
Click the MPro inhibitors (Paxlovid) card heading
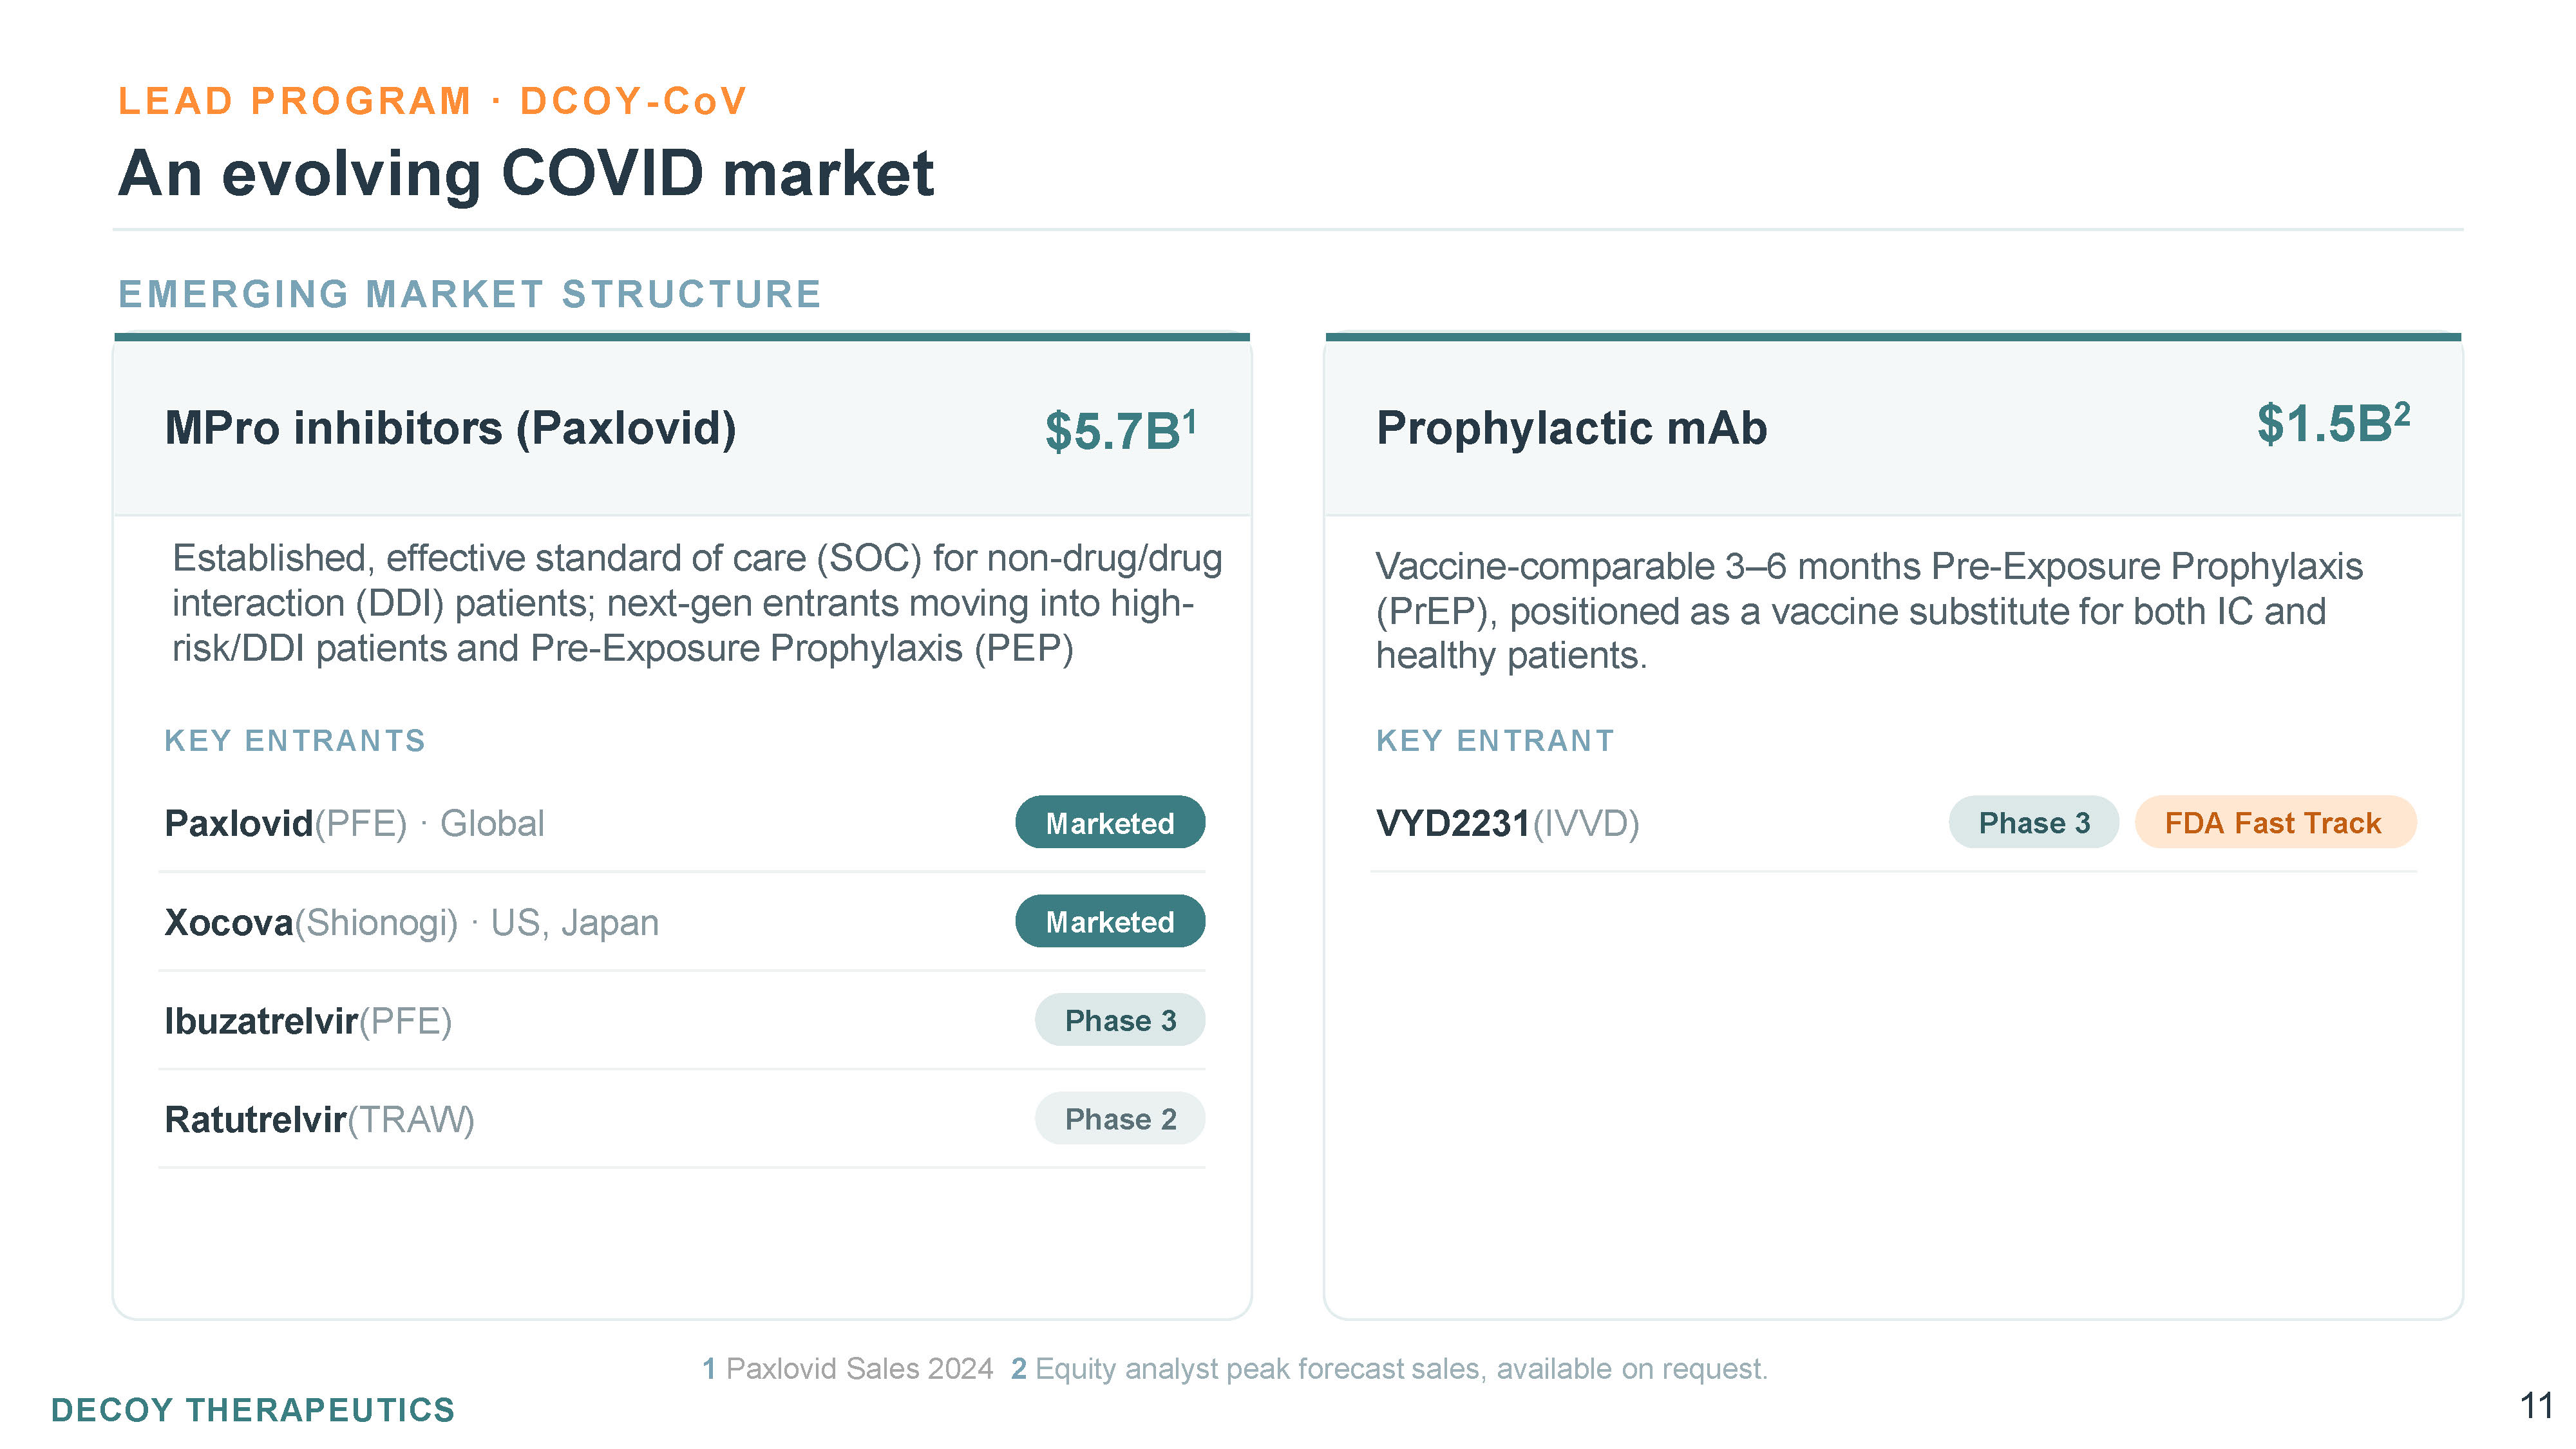point(450,429)
